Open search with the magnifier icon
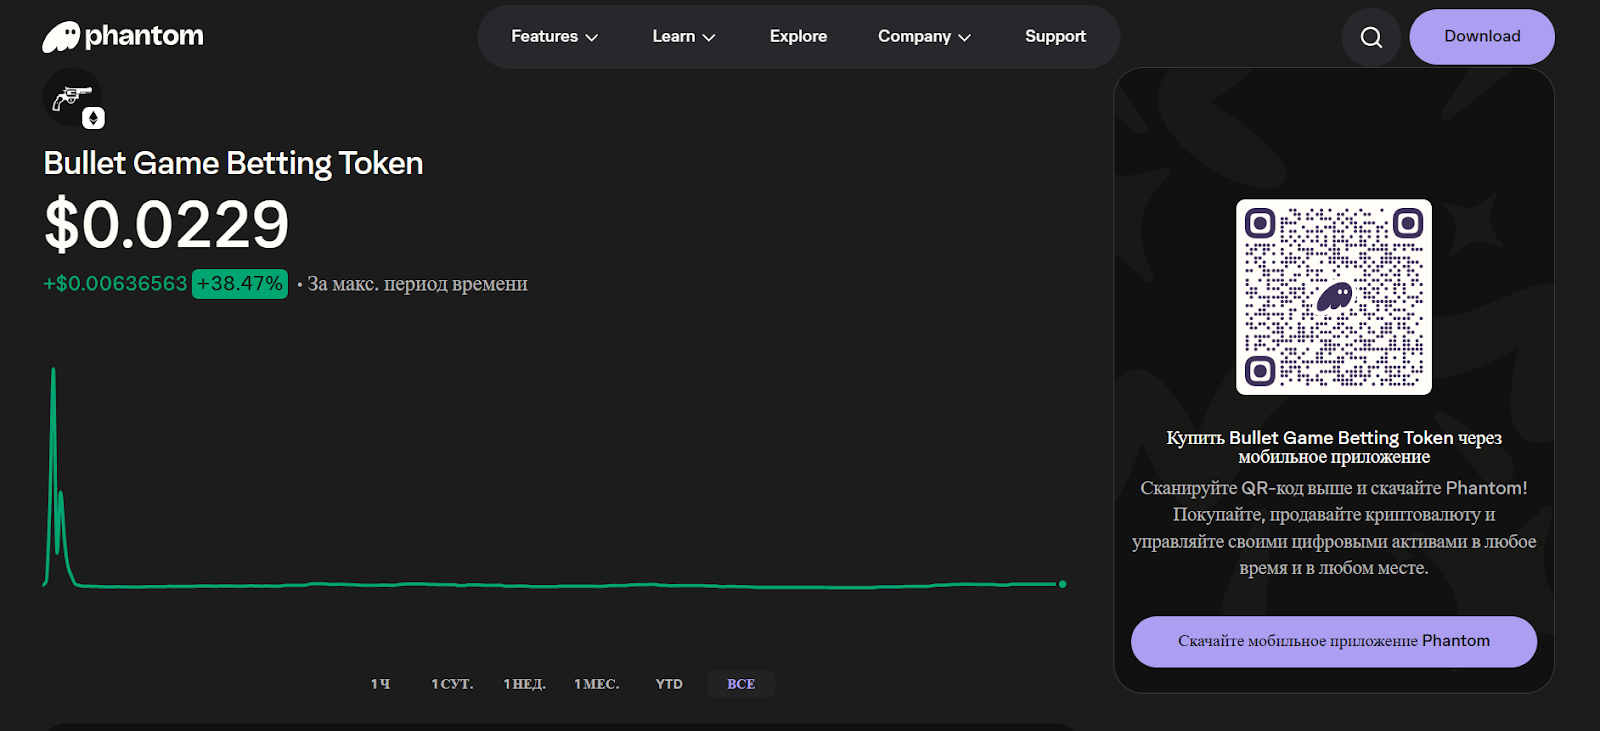This screenshot has width=1600, height=731. (1371, 37)
